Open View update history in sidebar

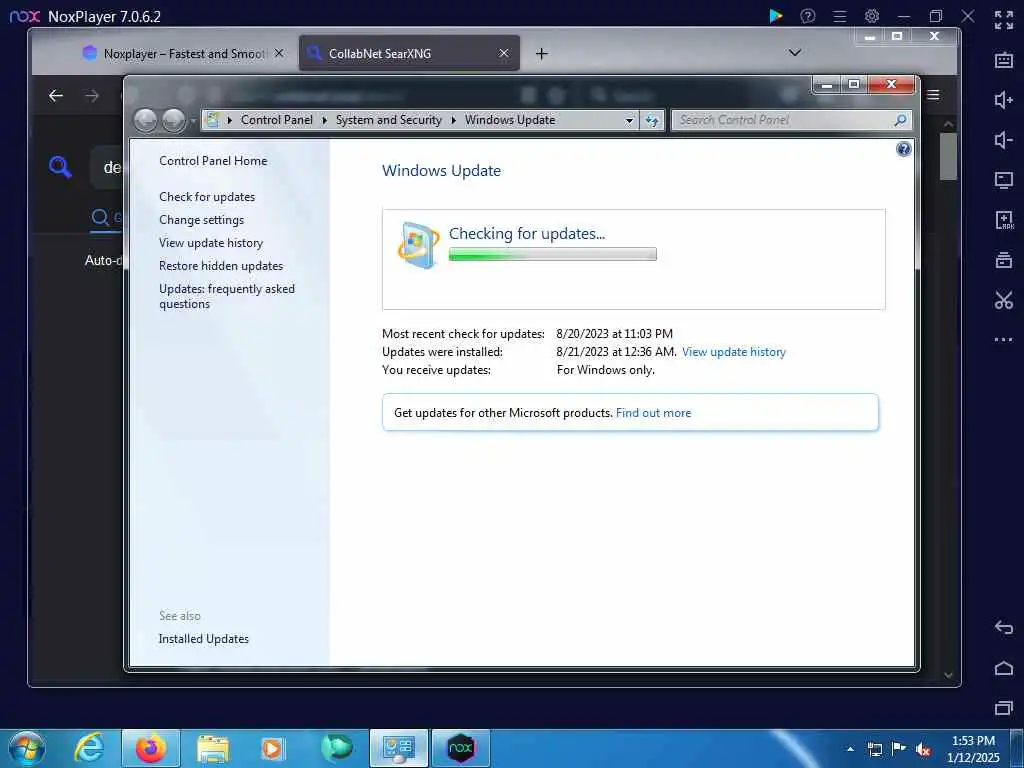(211, 243)
